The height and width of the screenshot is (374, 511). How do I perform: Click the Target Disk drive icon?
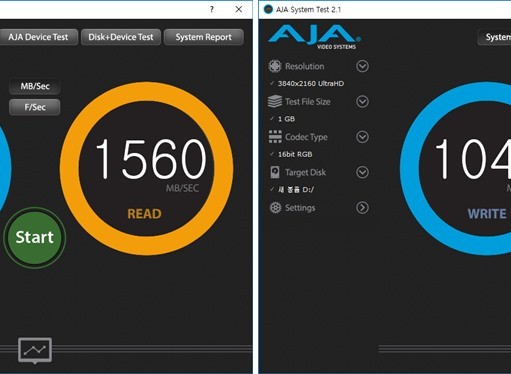[x=275, y=172]
